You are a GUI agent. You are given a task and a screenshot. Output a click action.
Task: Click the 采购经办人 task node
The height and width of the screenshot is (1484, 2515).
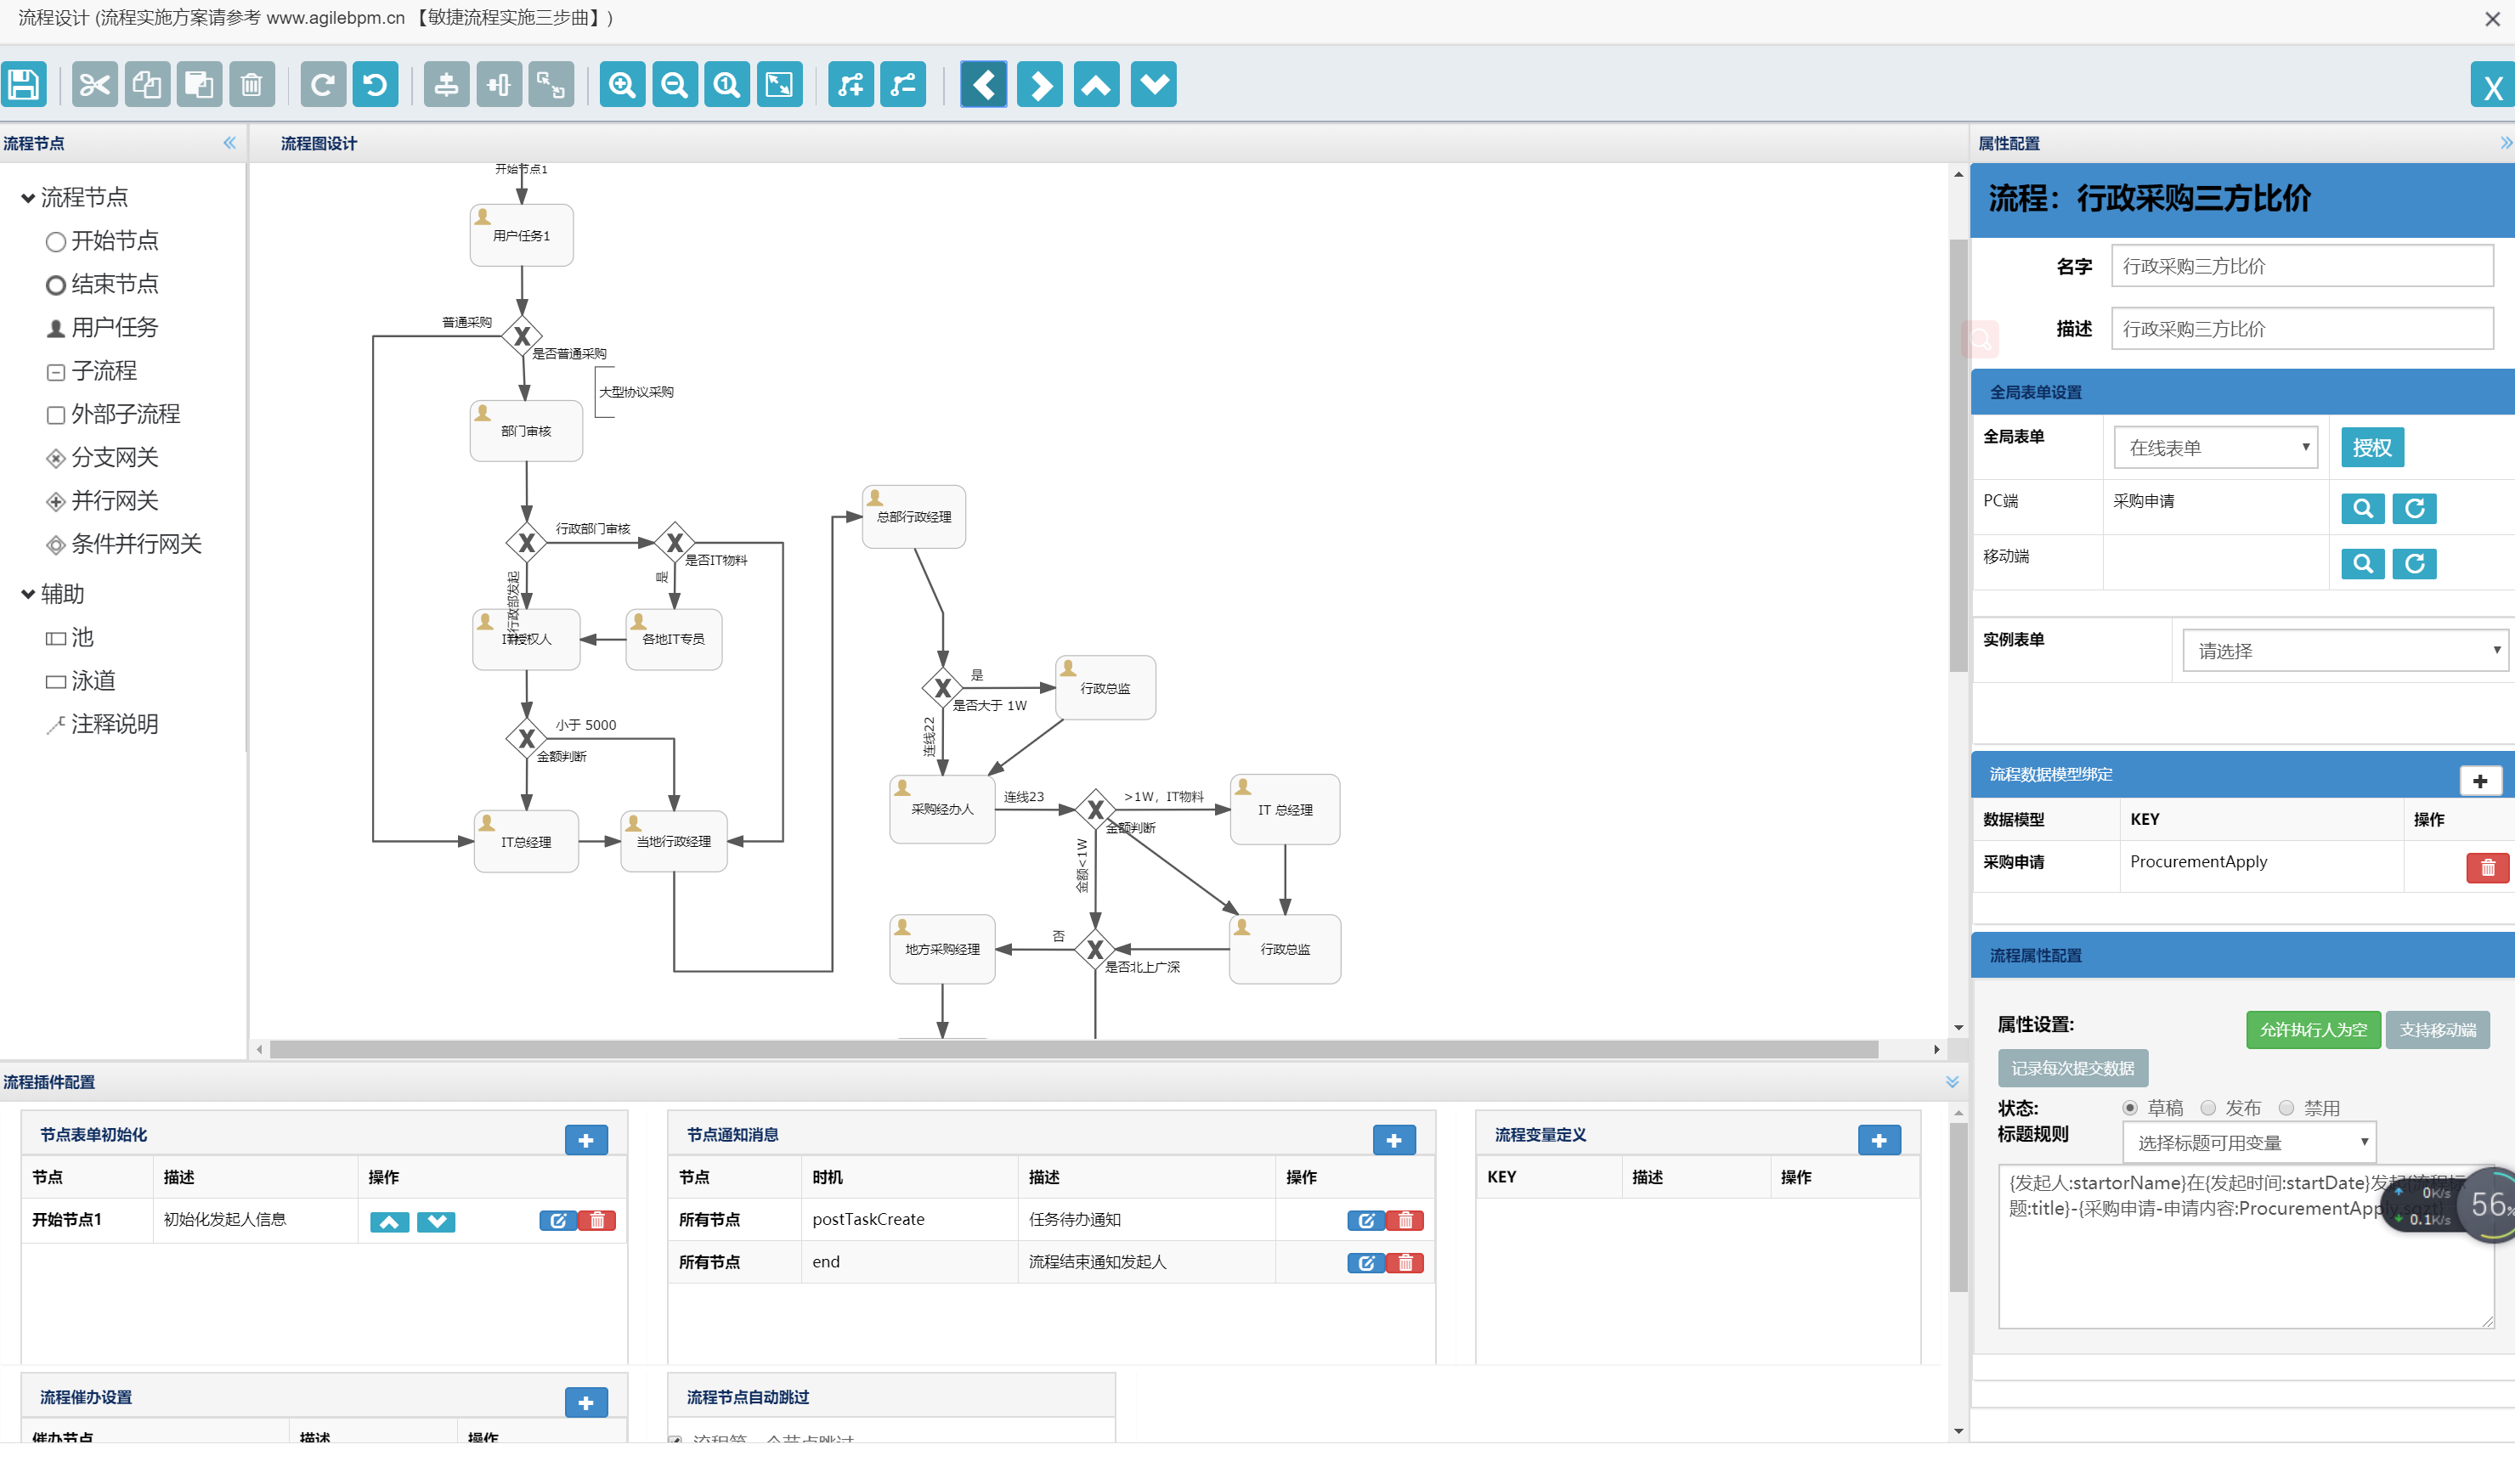[942, 810]
